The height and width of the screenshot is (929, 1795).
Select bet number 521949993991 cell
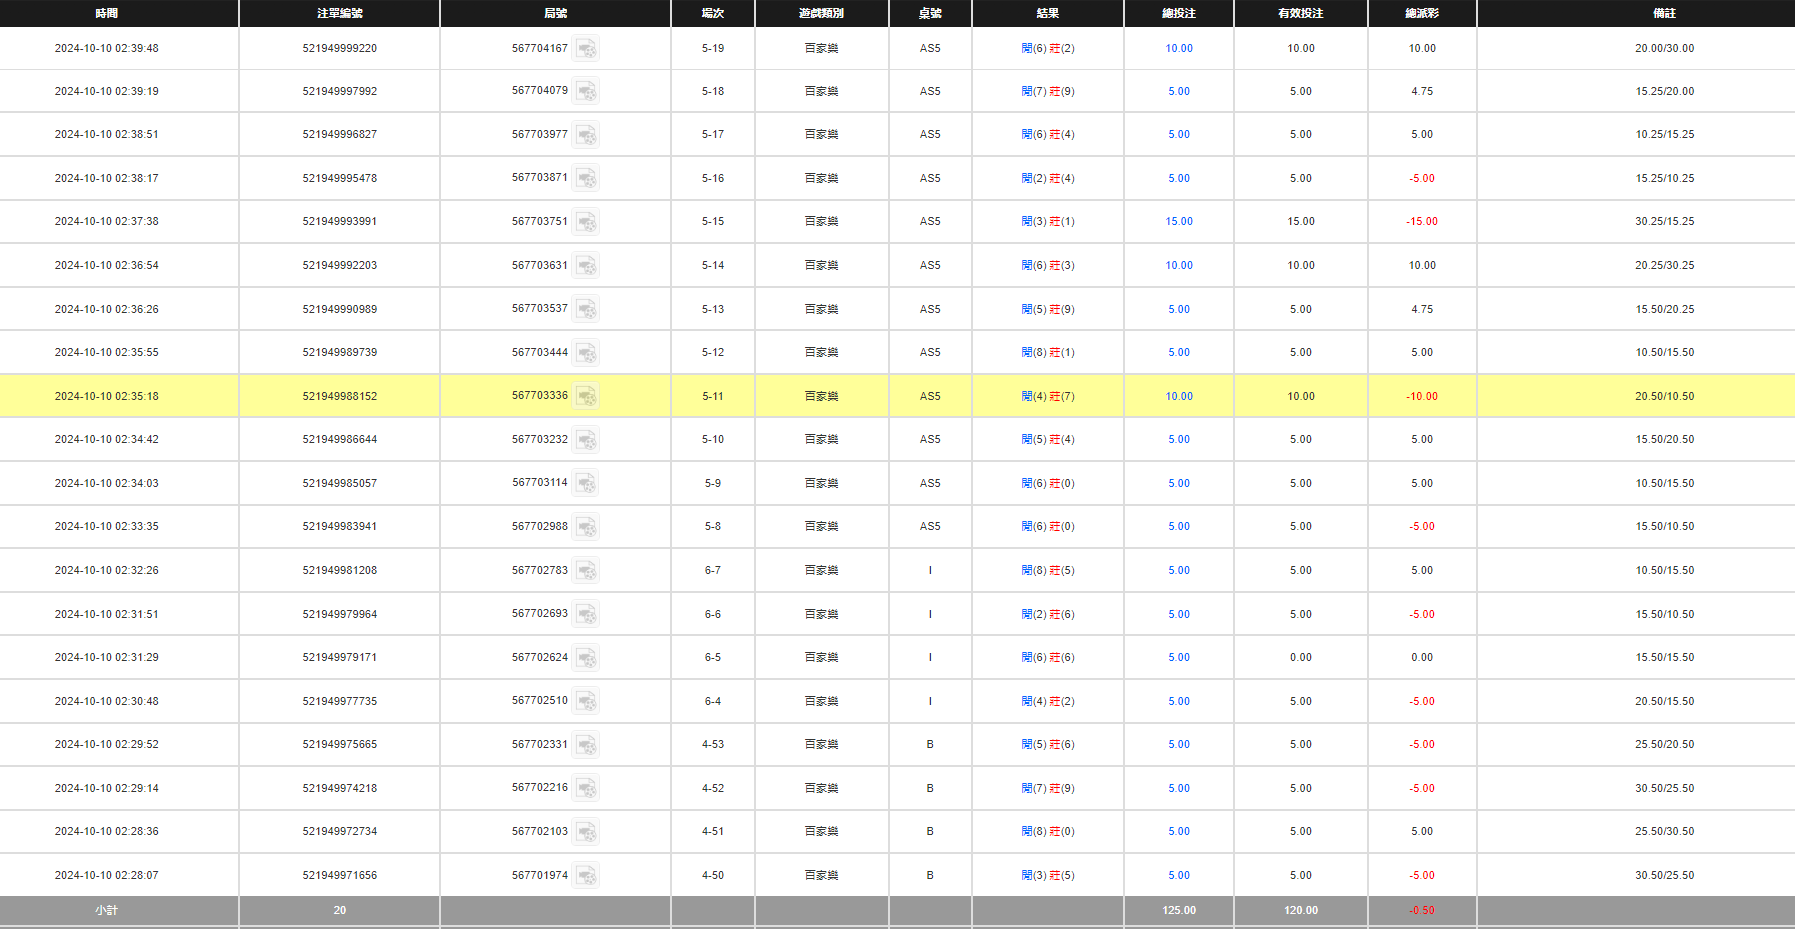pos(339,222)
